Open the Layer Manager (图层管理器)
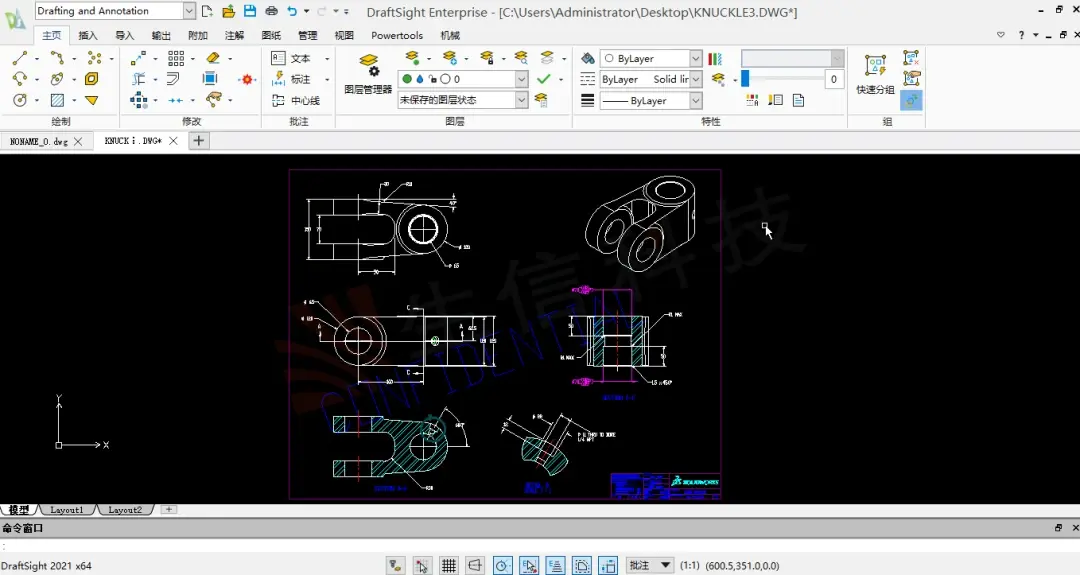The height and width of the screenshot is (575, 1080). (x=368, y=74)
